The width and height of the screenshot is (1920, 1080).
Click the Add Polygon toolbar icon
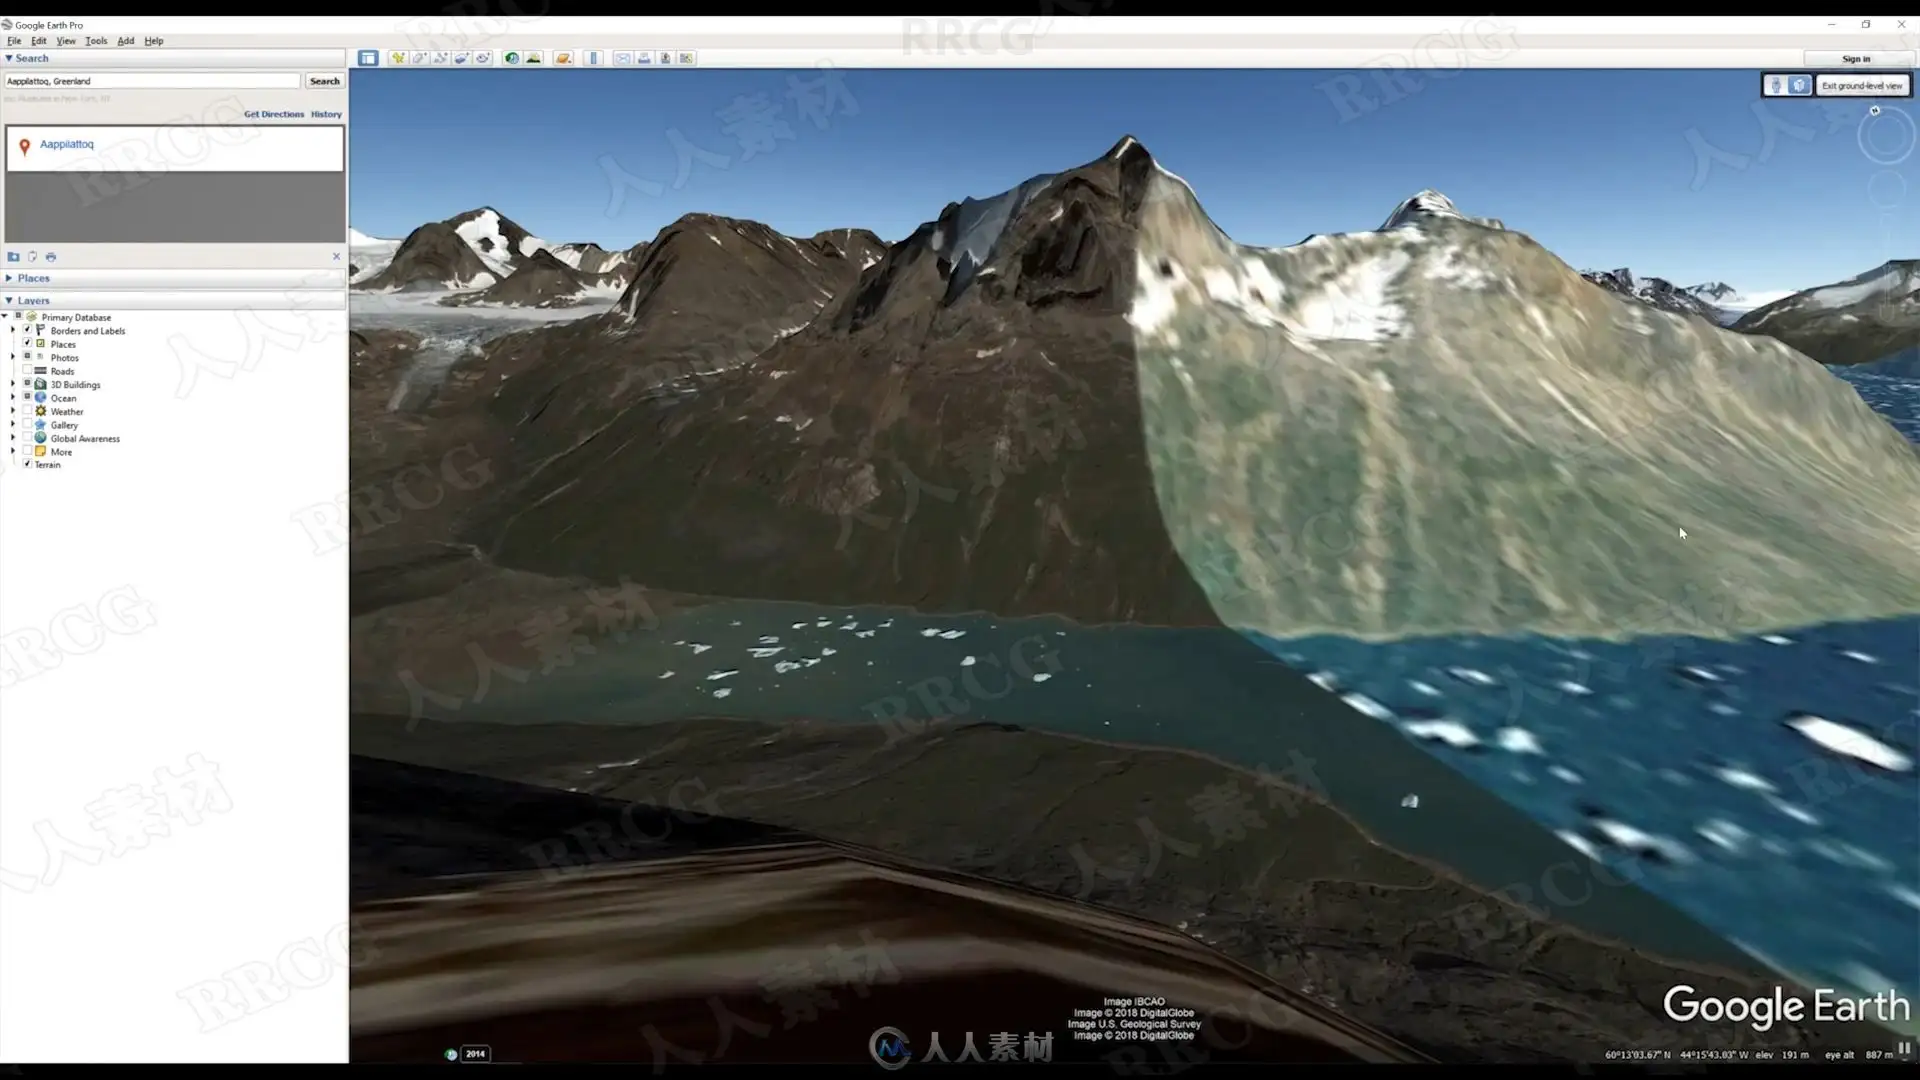tap(419, 58)
